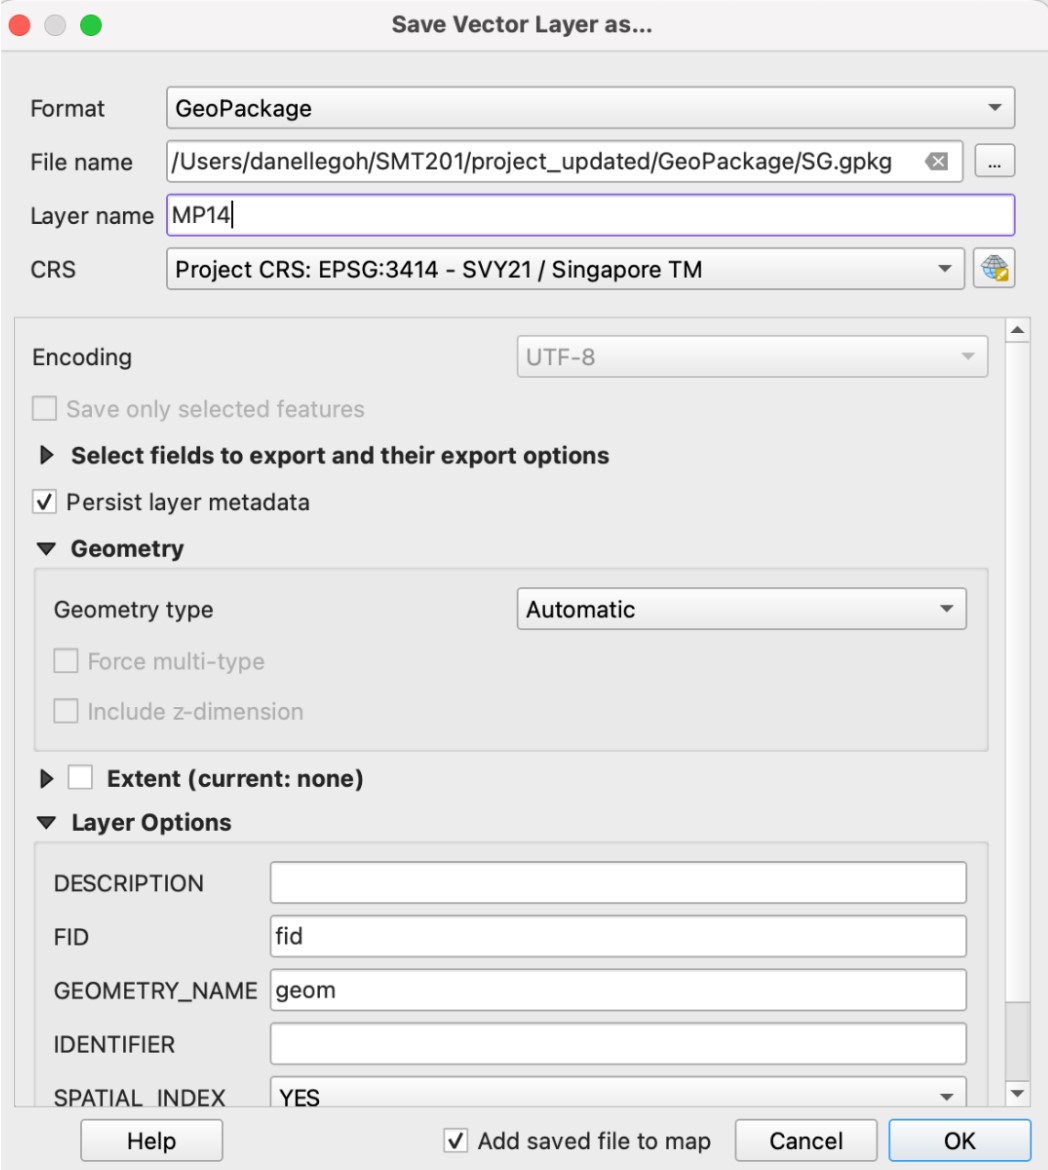Click the scrollbar up arrow
This screenshot has height=1170, width=1048.
coord(1017,330)
